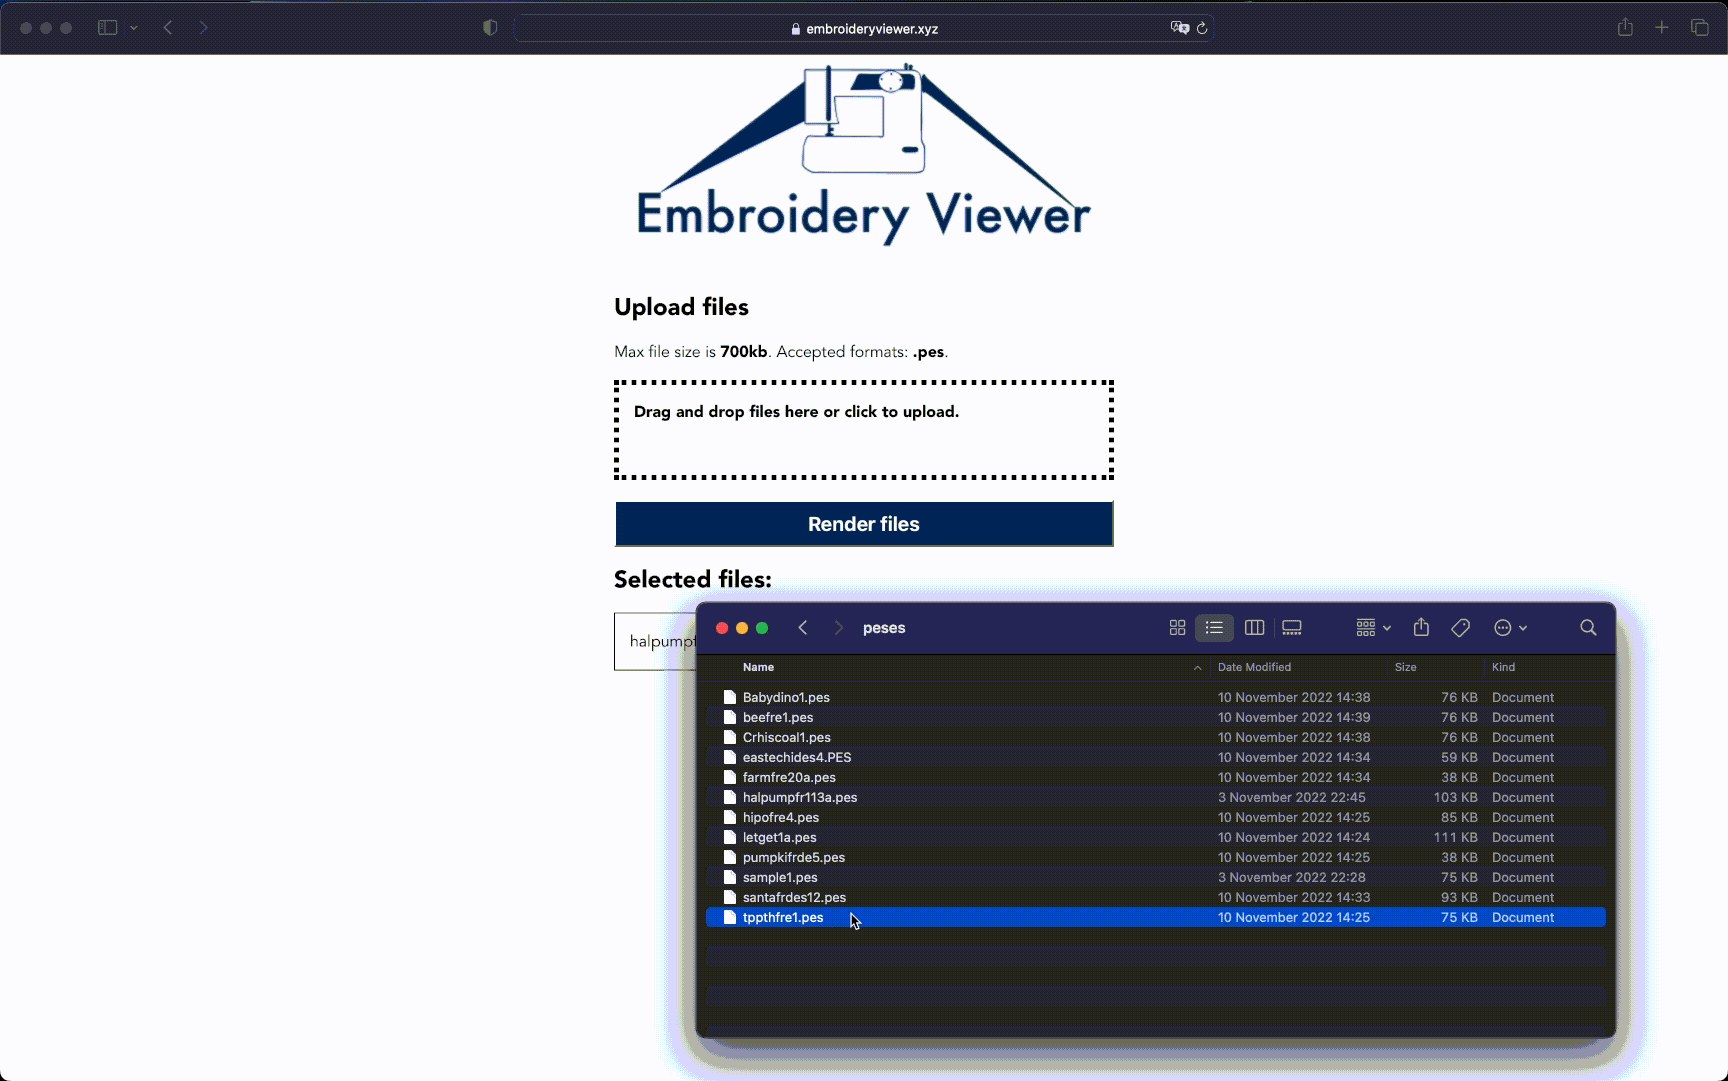Click Safari's reload page icon
The image size is (1728, 1081).
[1202, 28]
